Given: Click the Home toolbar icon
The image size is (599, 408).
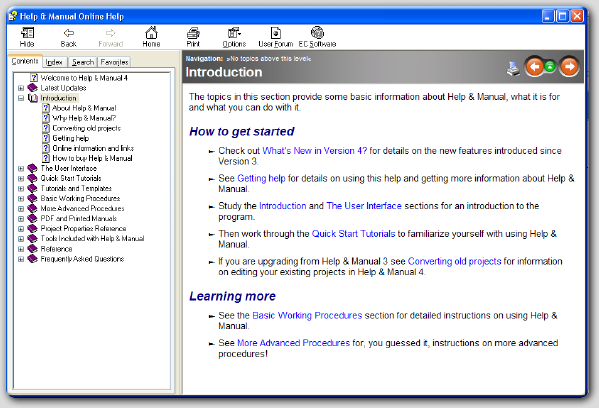Looking at the screenshot, I should (x=151, y=37).
